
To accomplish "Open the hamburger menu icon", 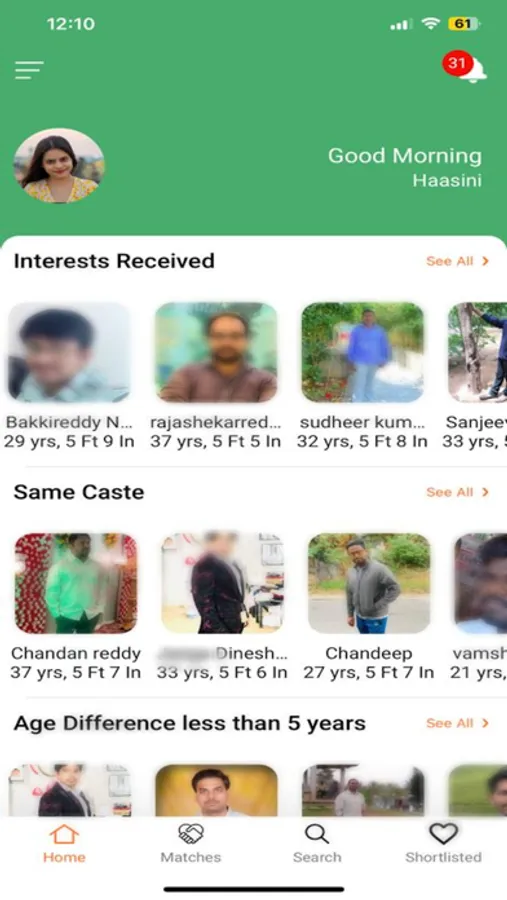I will pyautogui.click(x=29, y=70).
